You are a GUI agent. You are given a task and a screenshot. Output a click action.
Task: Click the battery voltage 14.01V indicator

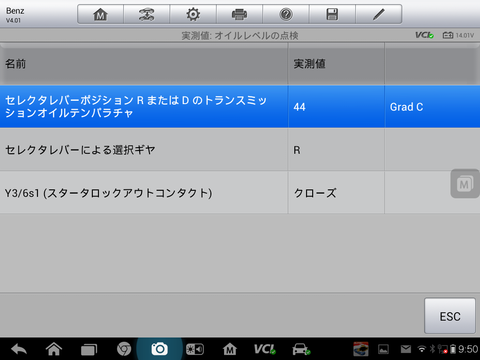pos(458,35)
